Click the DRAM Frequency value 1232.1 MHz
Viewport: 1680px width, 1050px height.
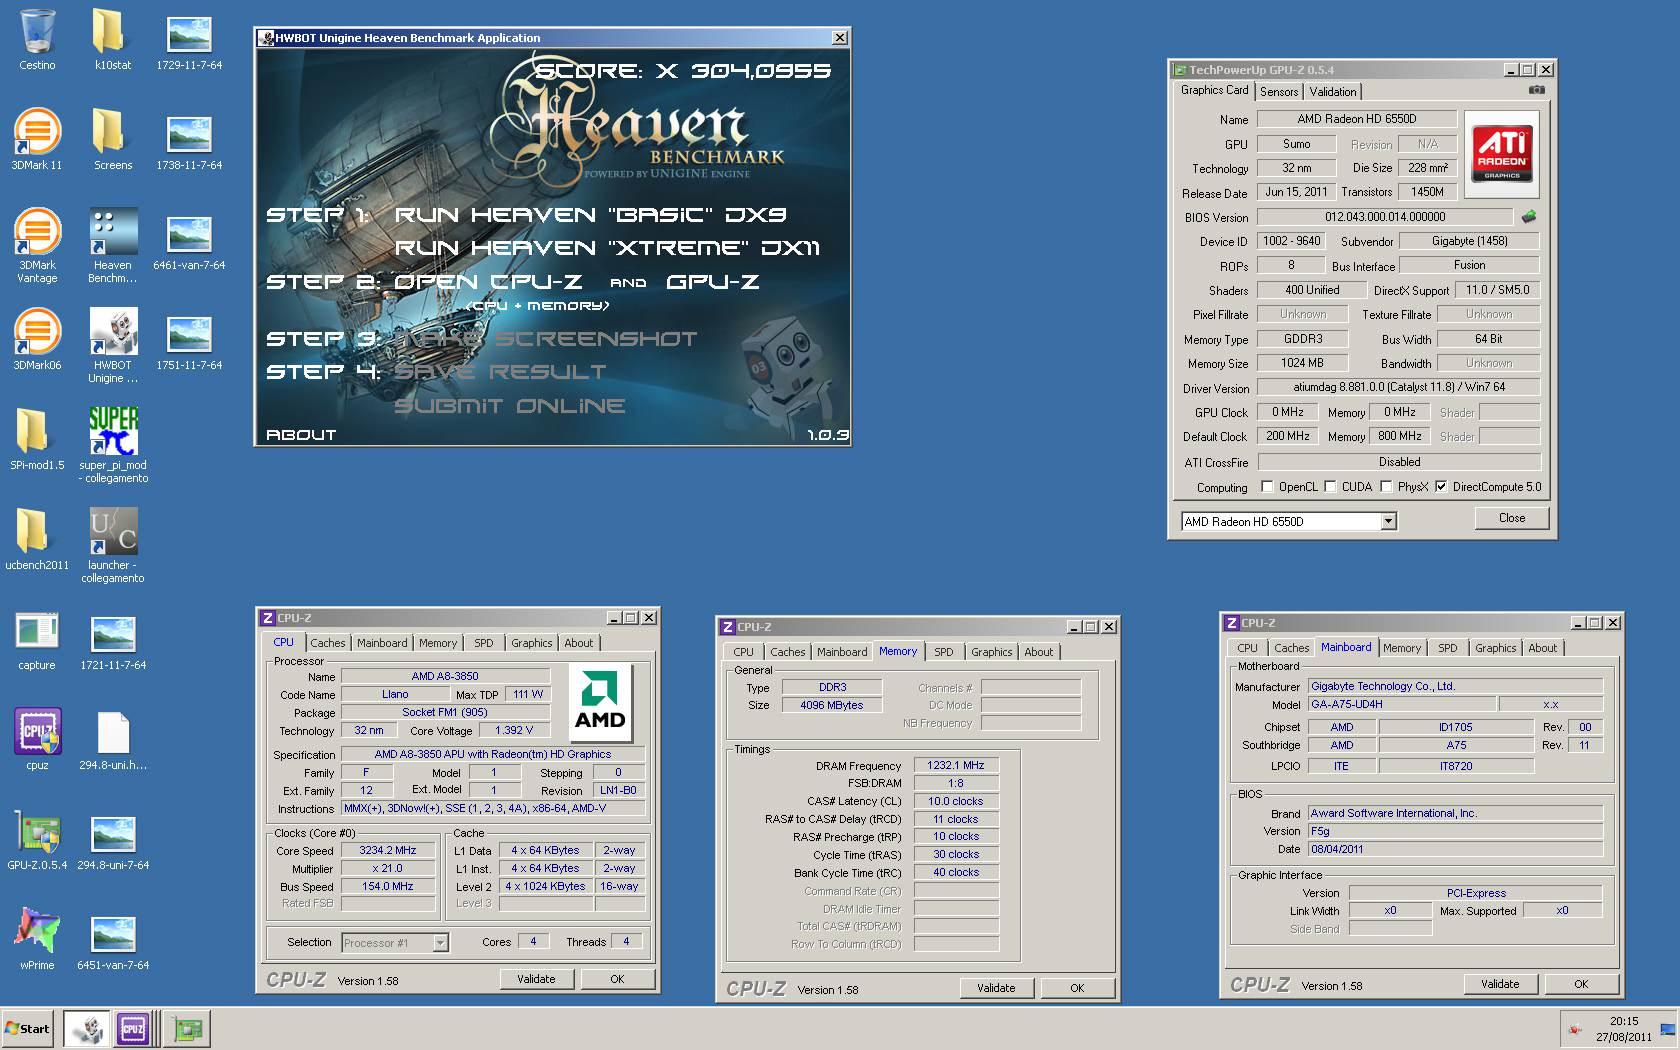956,766
